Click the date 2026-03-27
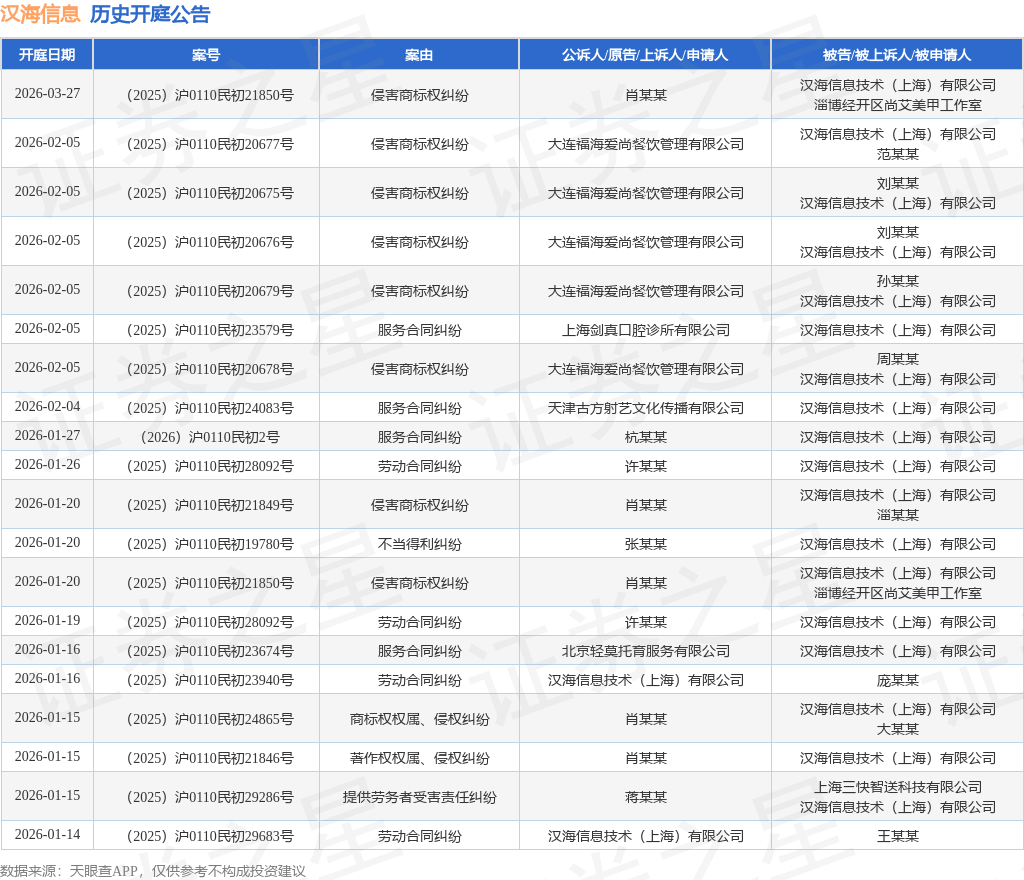 48,93
